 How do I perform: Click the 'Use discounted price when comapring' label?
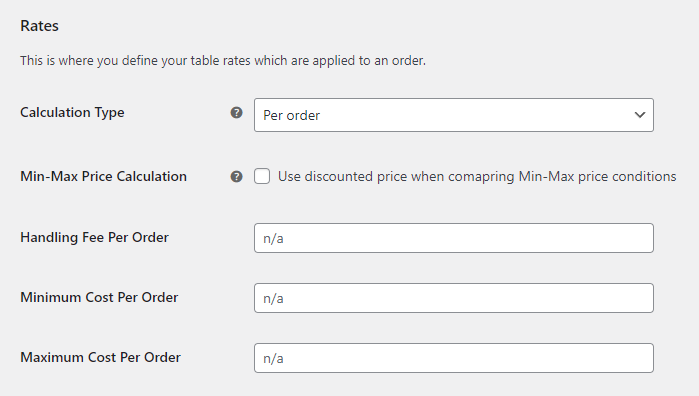click(477, 177)
